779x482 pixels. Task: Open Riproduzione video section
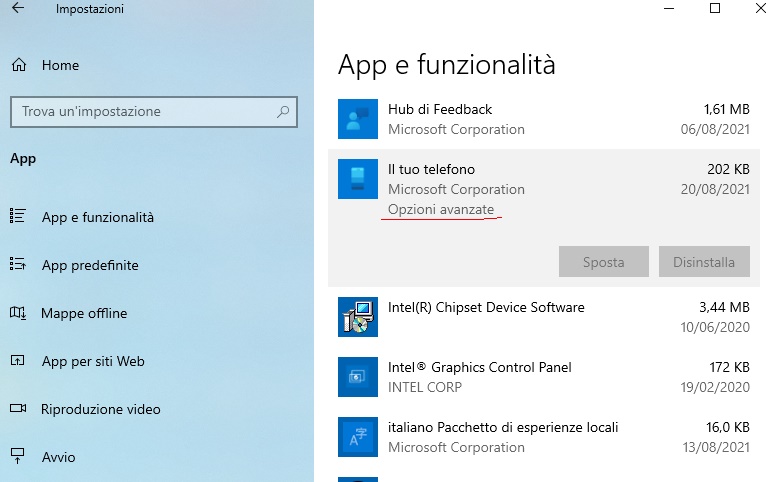100,409
